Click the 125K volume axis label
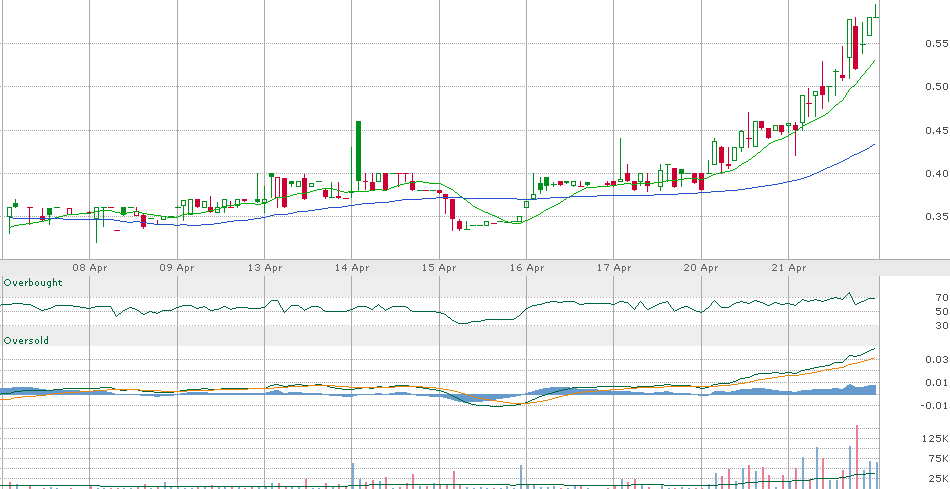 [937, 439]
